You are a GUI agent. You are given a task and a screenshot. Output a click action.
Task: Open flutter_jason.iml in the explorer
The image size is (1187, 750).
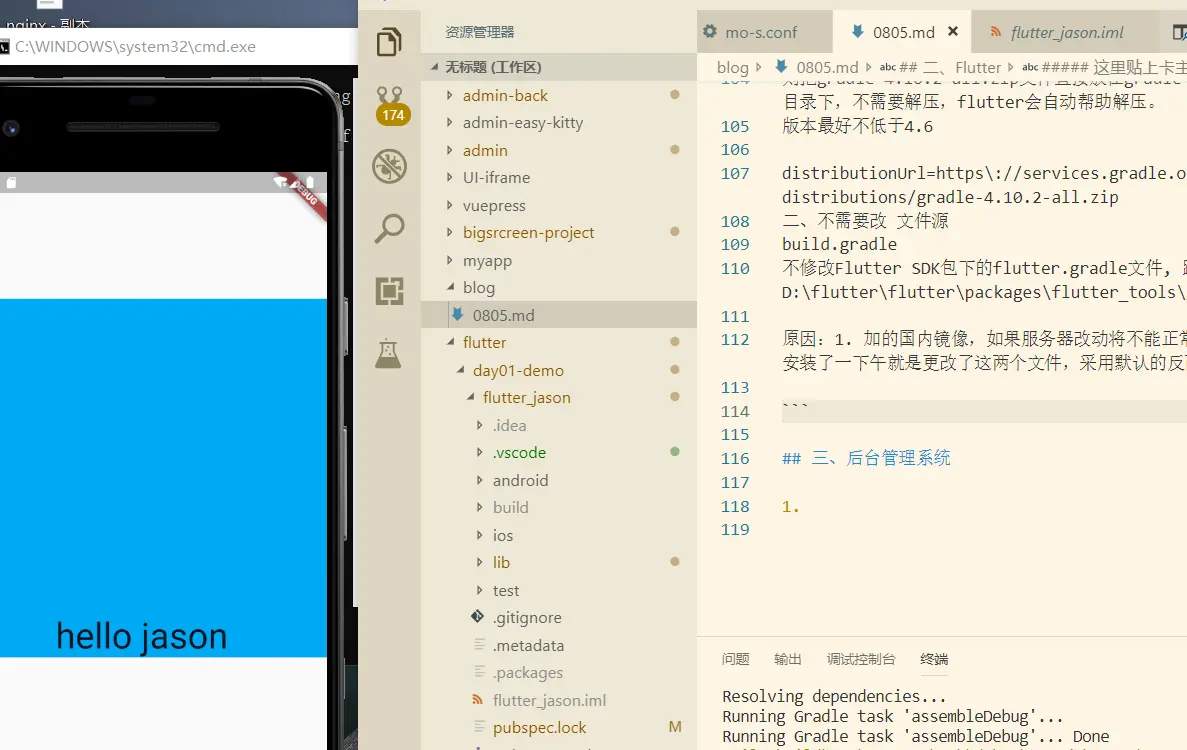[558, 700]
